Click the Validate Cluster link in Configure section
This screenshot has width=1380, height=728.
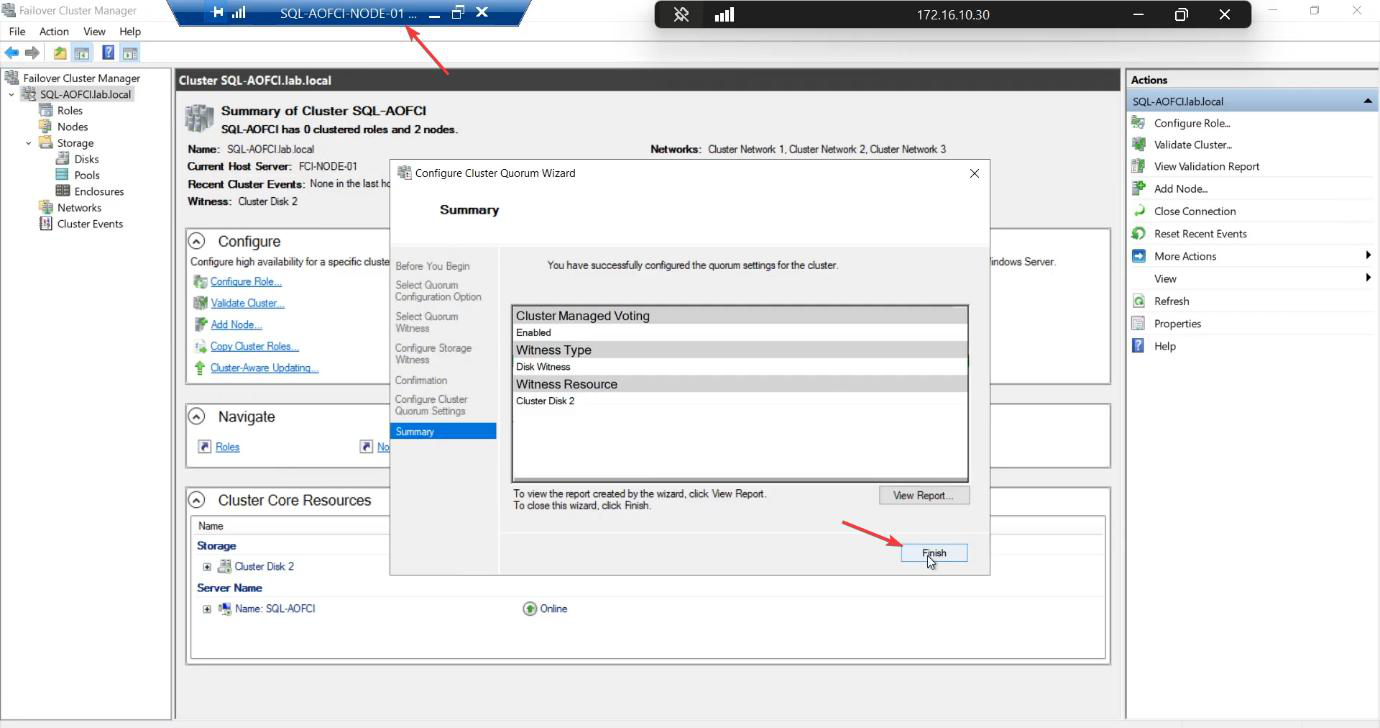pos(247,303)
